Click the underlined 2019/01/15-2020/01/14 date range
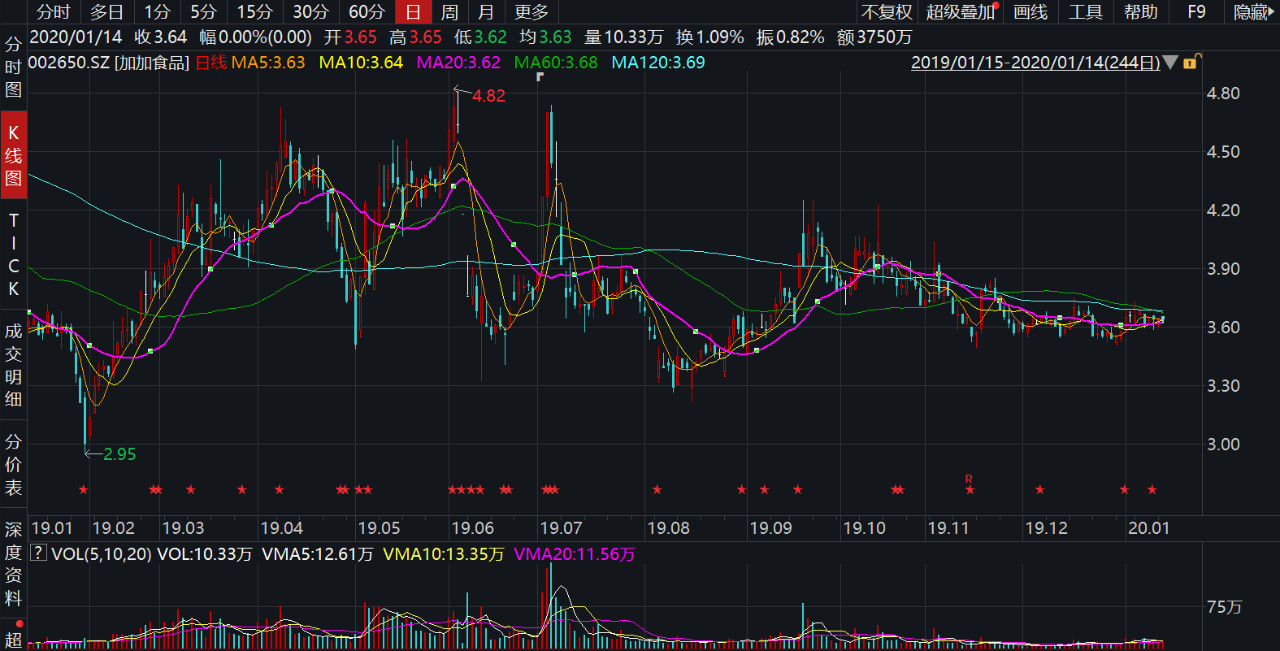This screenshot has width=1280, height=651. 1035,63
